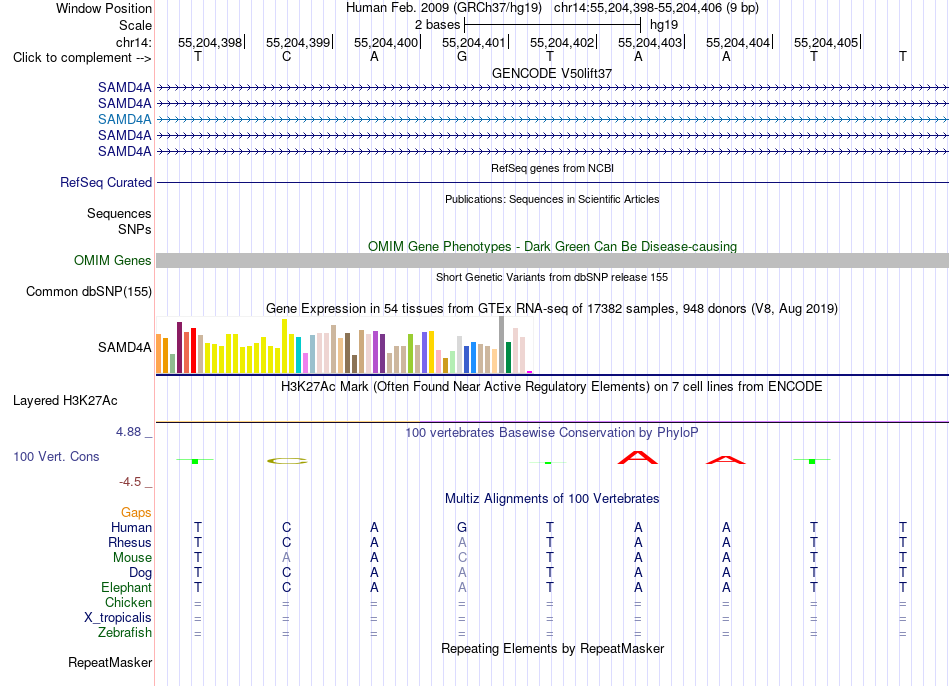This screenshot has height=686, width=950.
Task: Click the Window Position label
Action: (x=104, y=8)
